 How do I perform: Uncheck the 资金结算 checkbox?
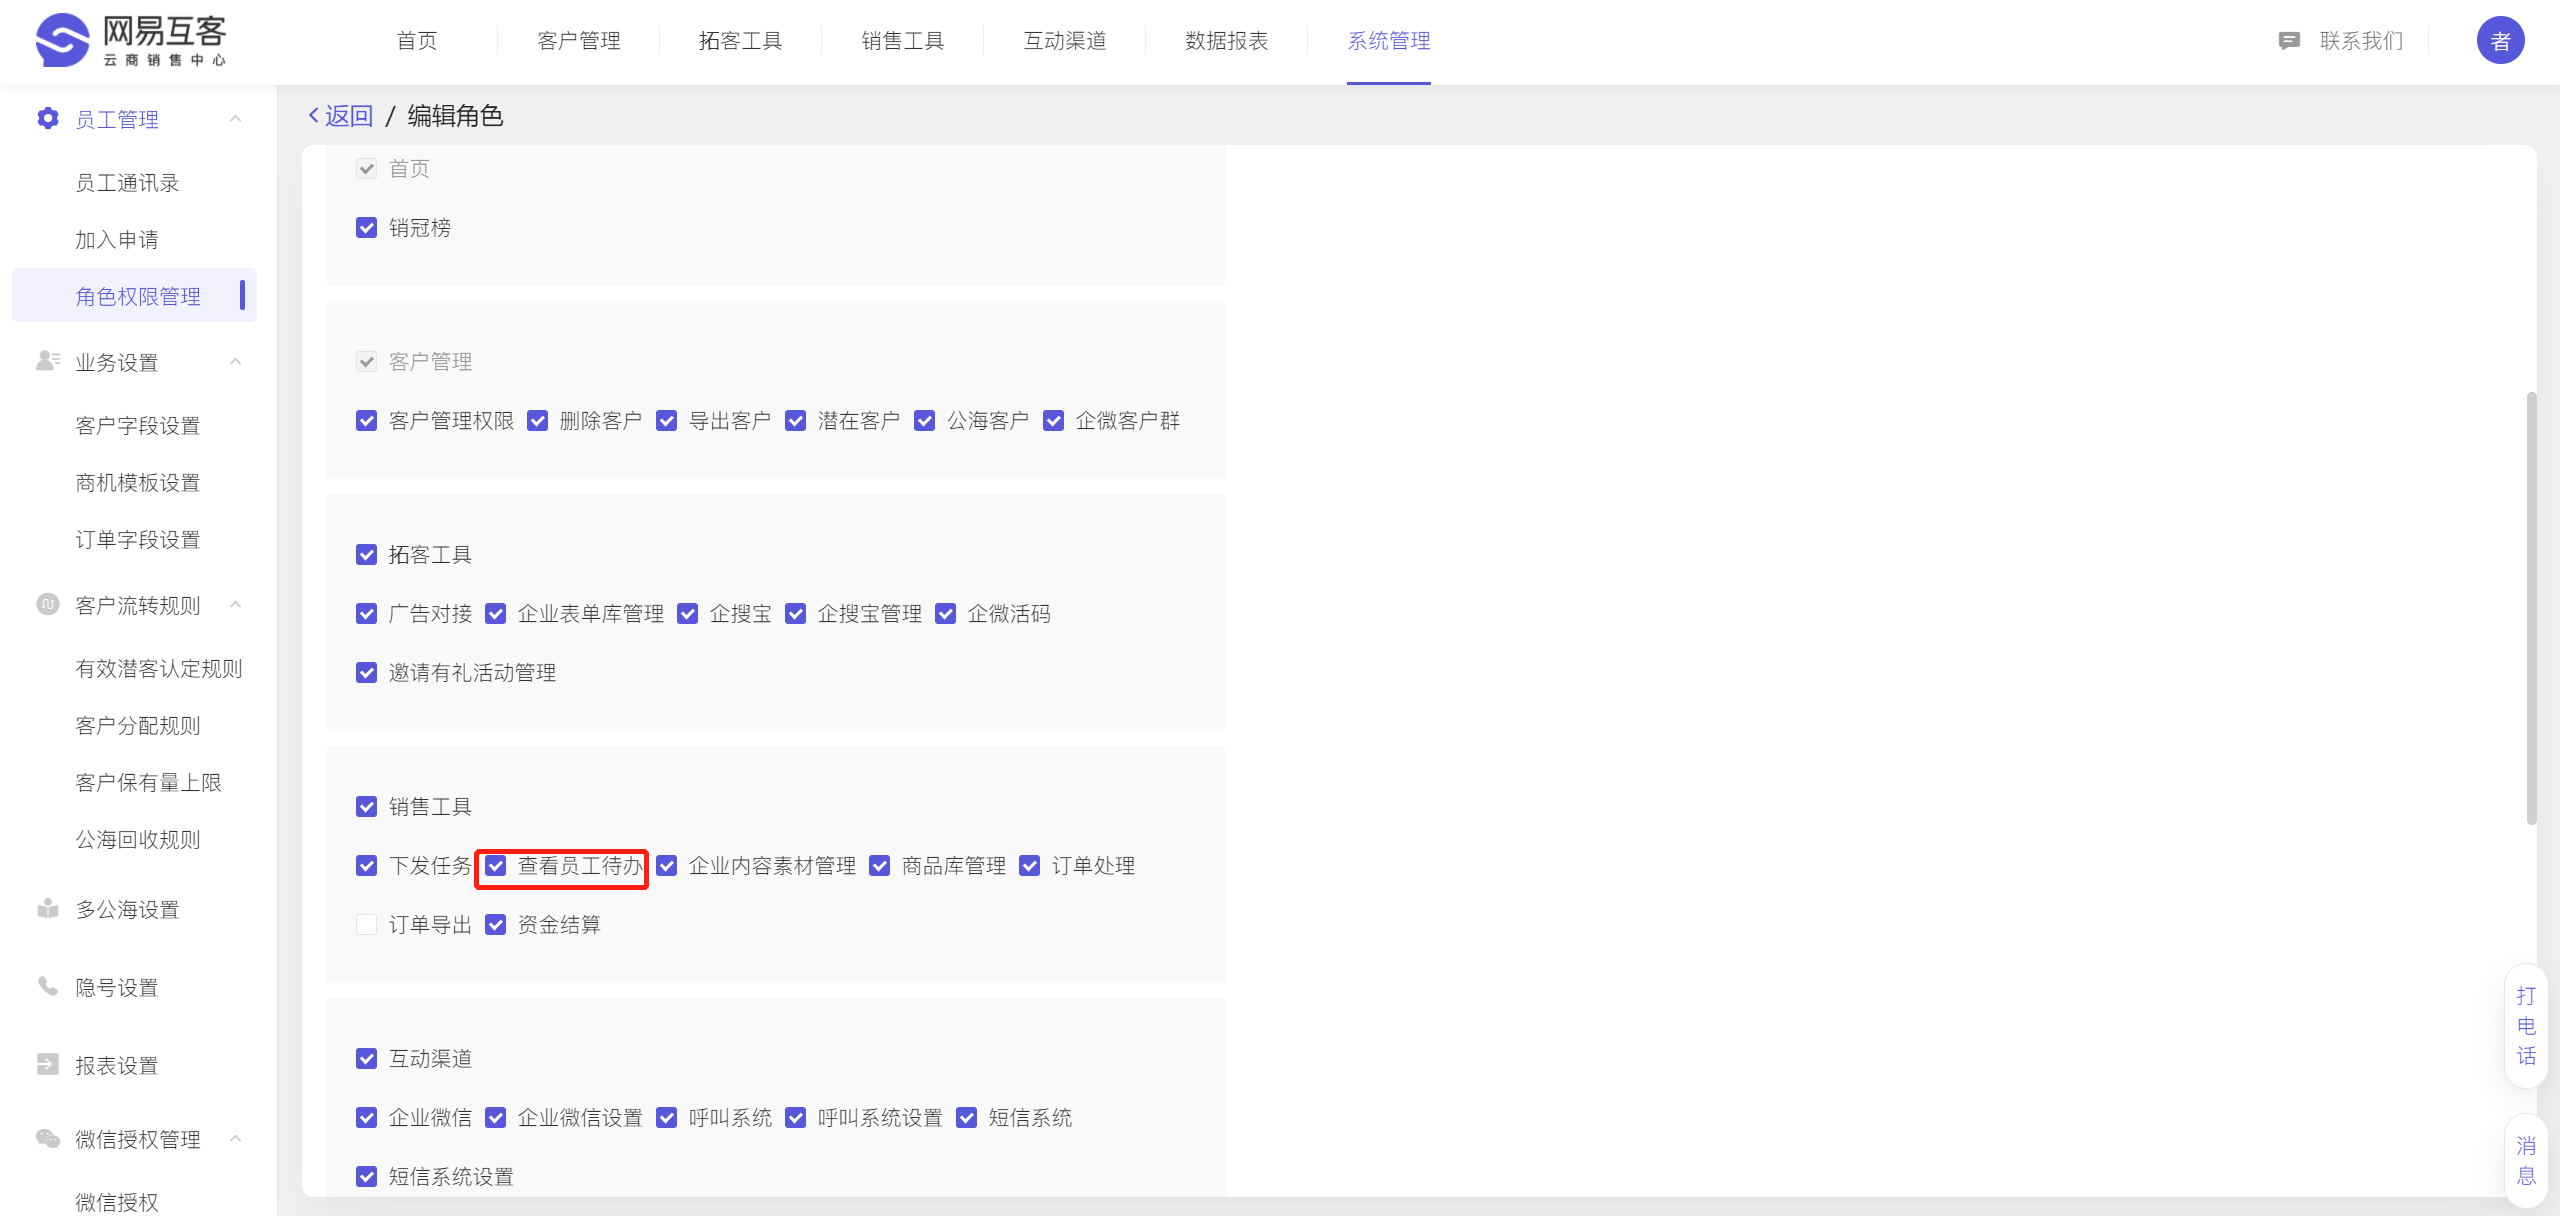pos(496,925)
